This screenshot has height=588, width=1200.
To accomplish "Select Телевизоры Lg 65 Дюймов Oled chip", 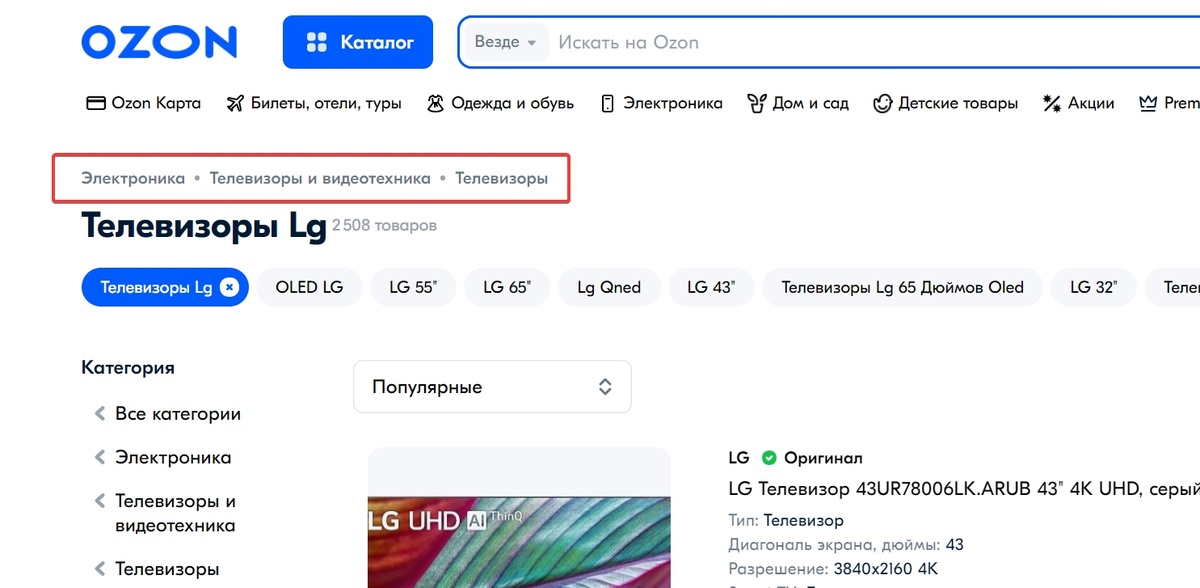I will click(x=902, y=287).
